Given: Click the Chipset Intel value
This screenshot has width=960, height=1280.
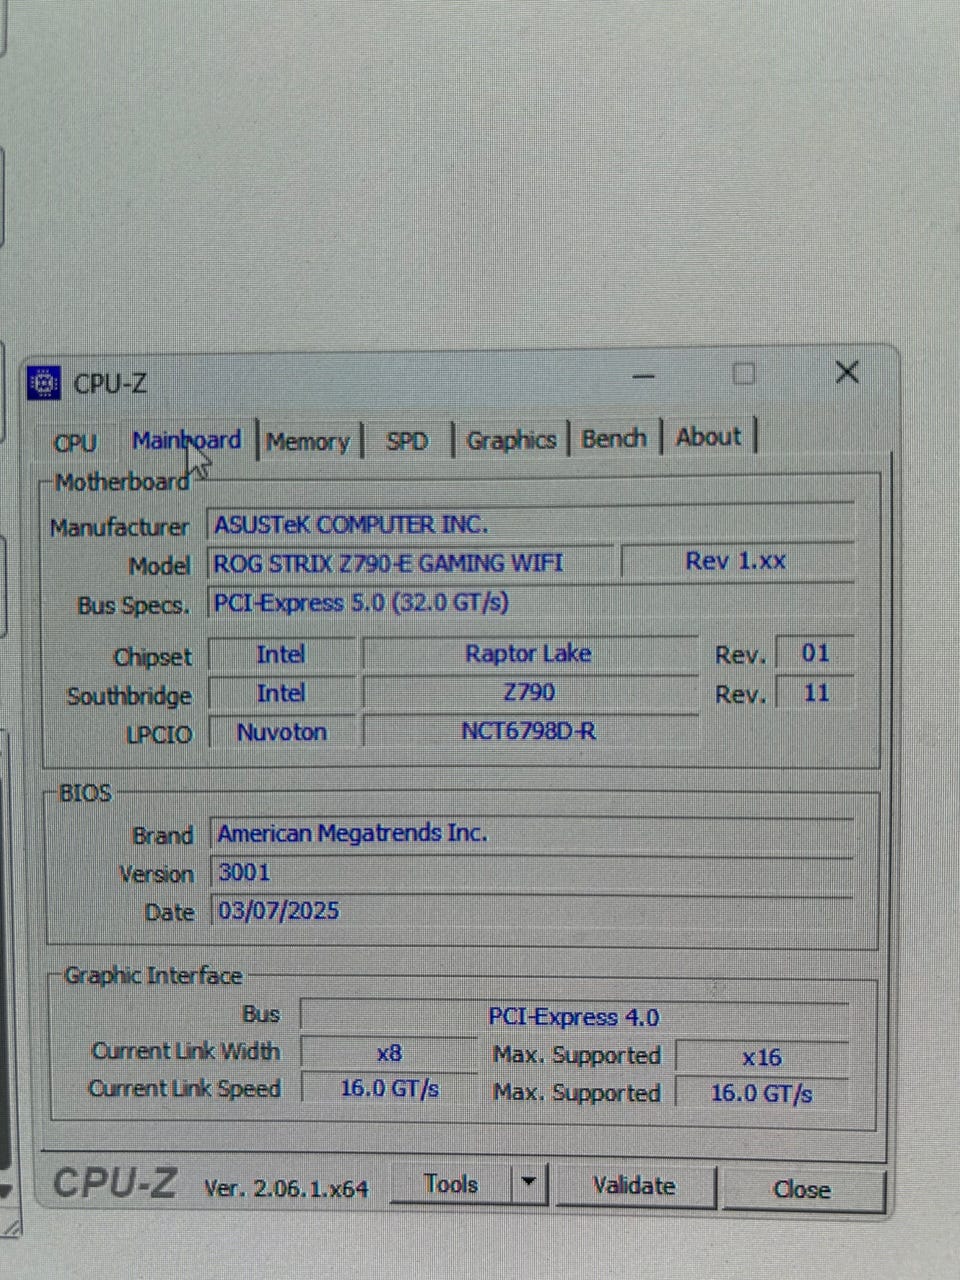Looking at the screenshot, I should click(281, 655).
